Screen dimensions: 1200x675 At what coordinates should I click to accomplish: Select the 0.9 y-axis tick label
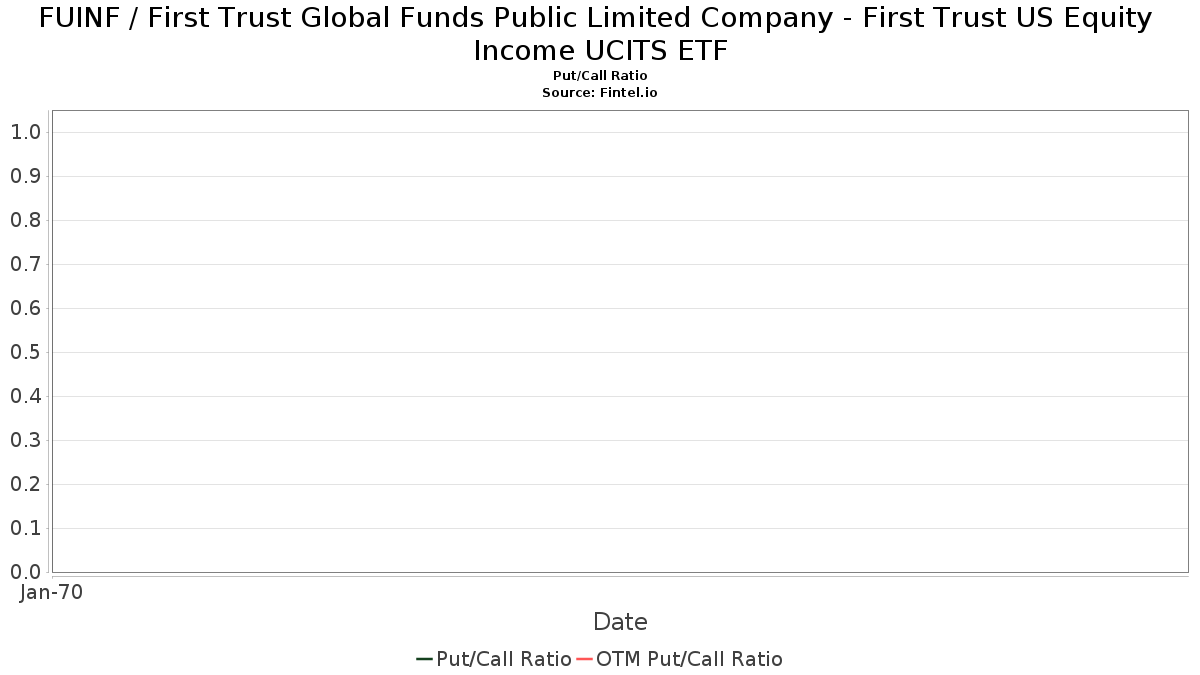25,176
